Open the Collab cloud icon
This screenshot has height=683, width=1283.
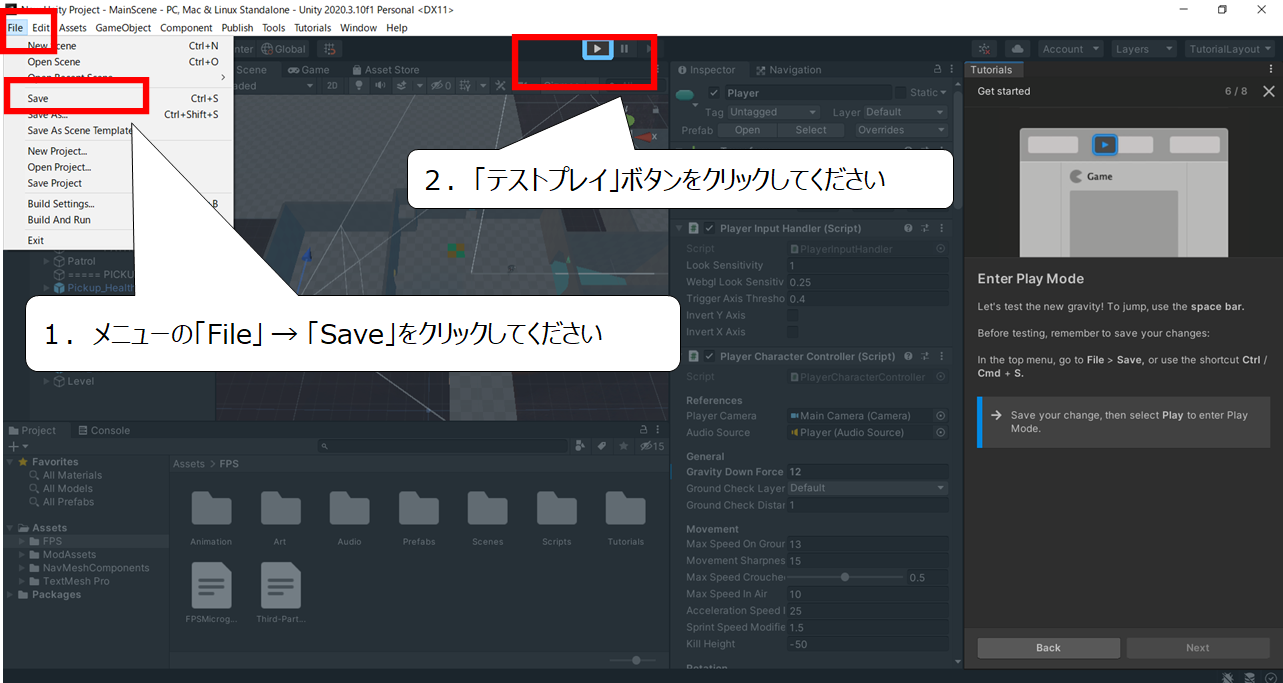1017,49
